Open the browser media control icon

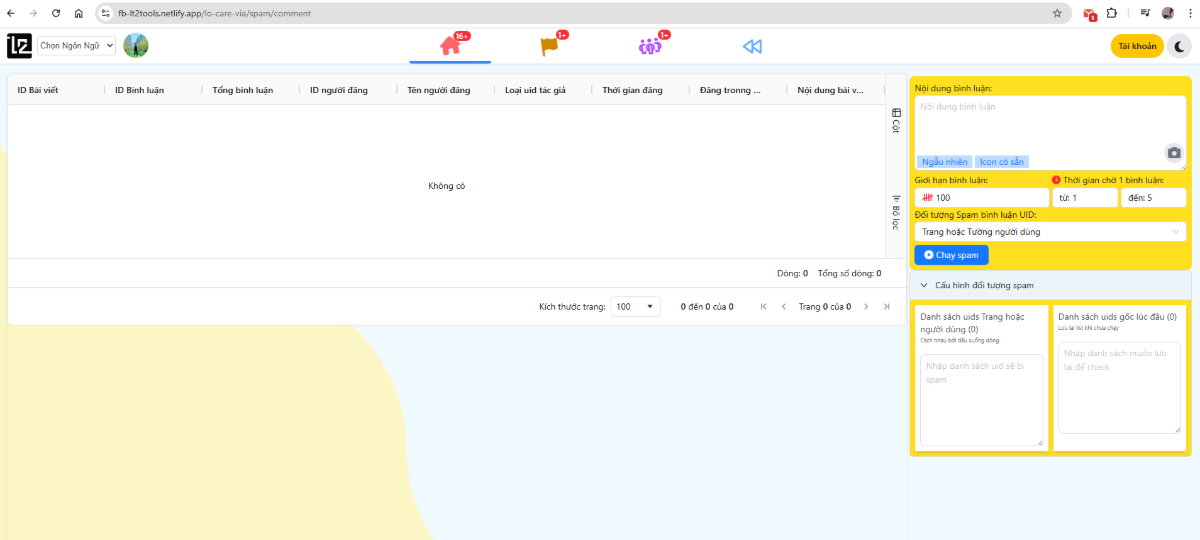click(x=1145, y=13)
